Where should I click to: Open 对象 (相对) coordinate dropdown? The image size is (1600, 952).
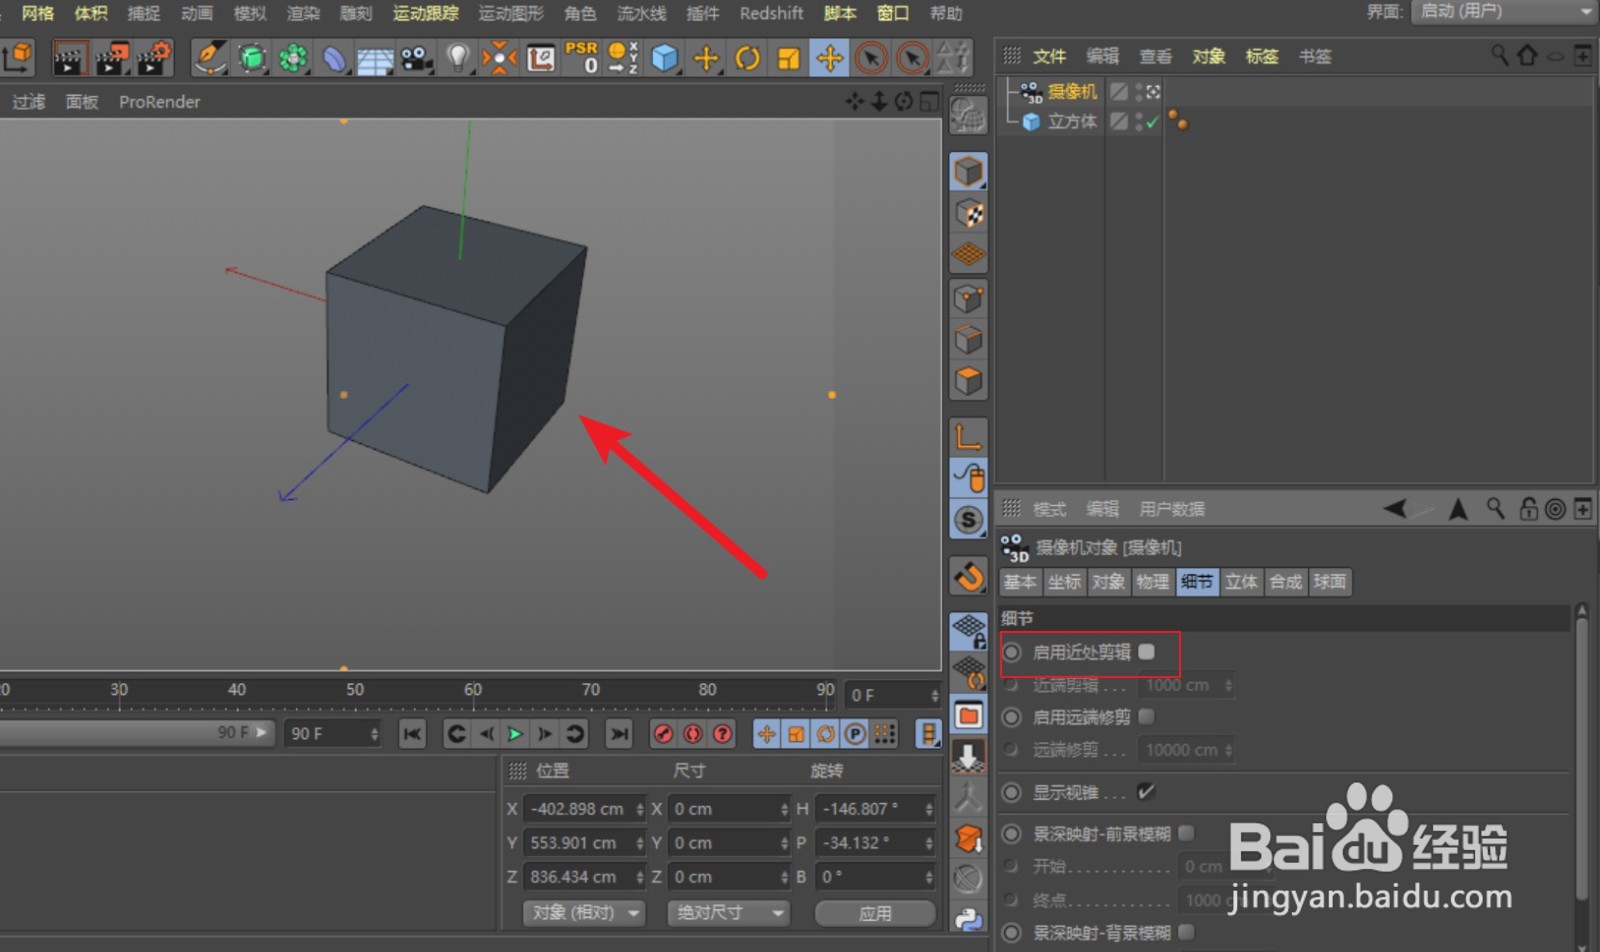[x=583, y=913]
